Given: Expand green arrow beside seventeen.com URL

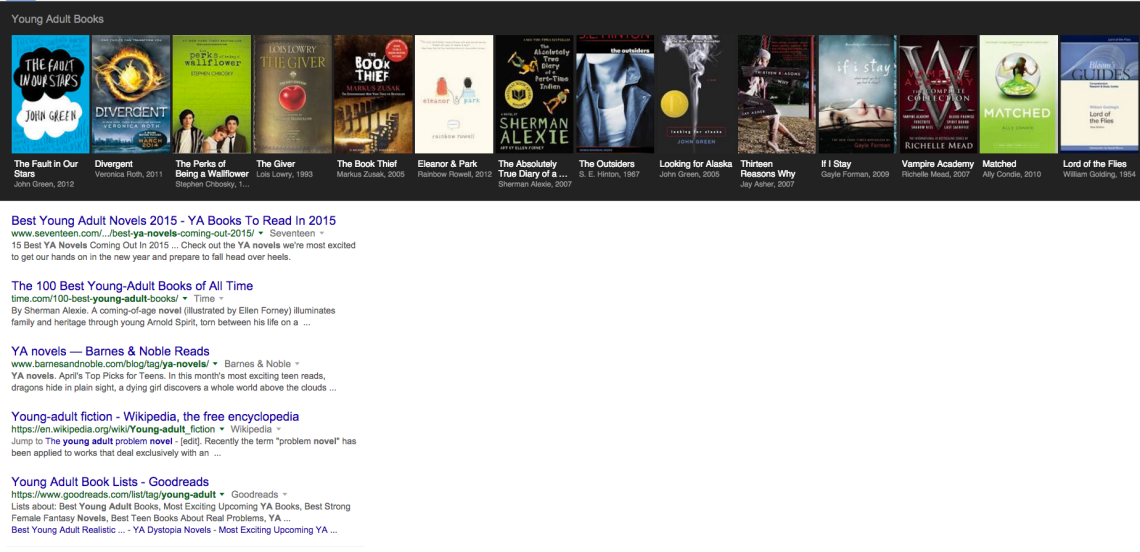Looking at the screenshot, I should (260, 233).
